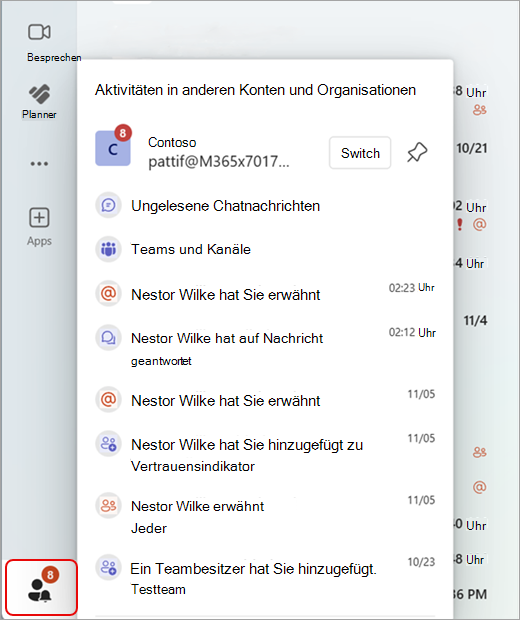Click the @ icon of the 02:23 Uhr mention

[108, 294]
